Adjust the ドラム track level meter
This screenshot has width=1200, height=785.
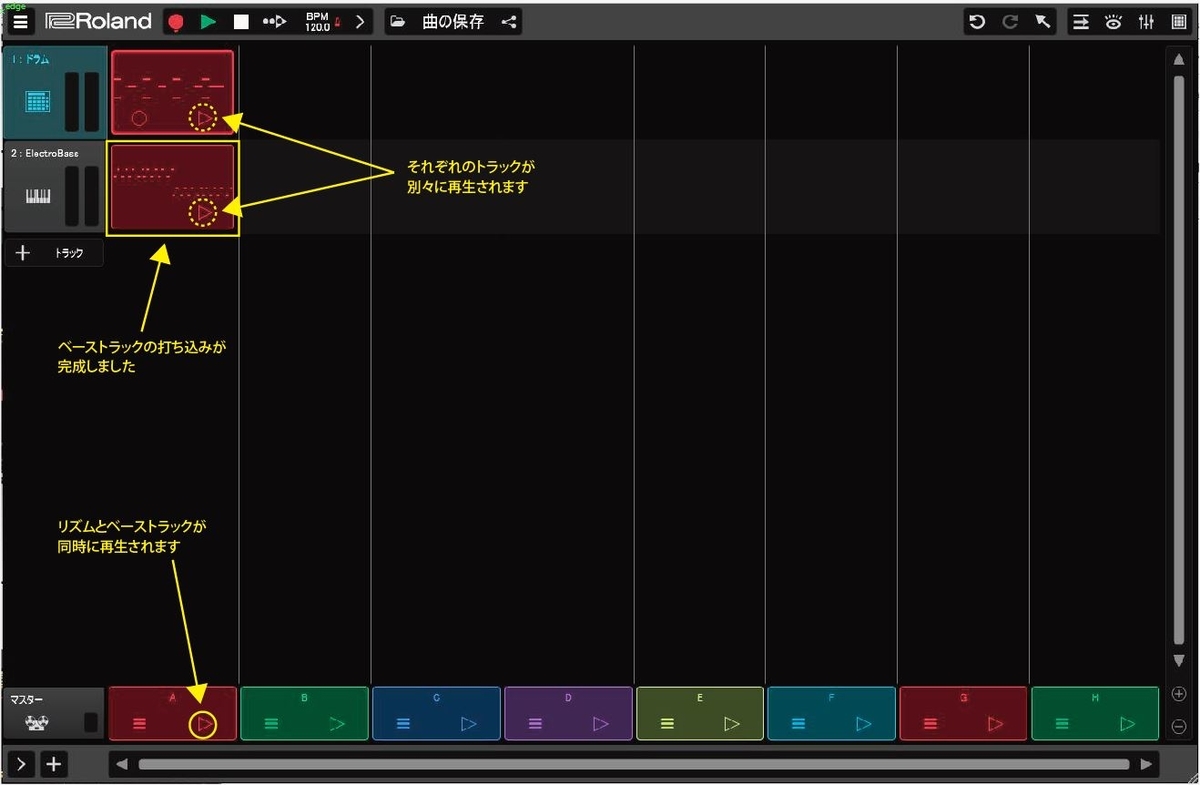tap(82, 100)
